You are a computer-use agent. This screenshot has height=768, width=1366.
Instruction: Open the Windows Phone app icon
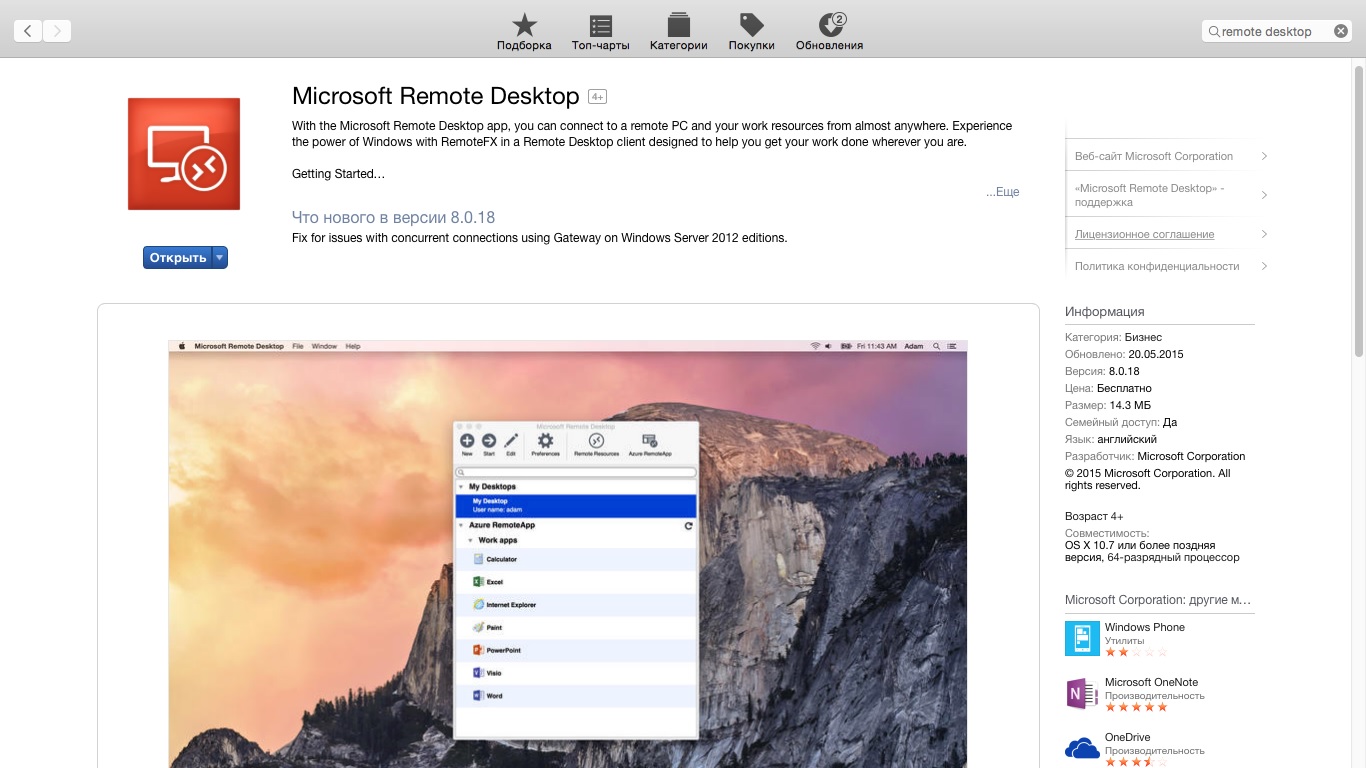pyautogui.click(x=1082, y=638)
